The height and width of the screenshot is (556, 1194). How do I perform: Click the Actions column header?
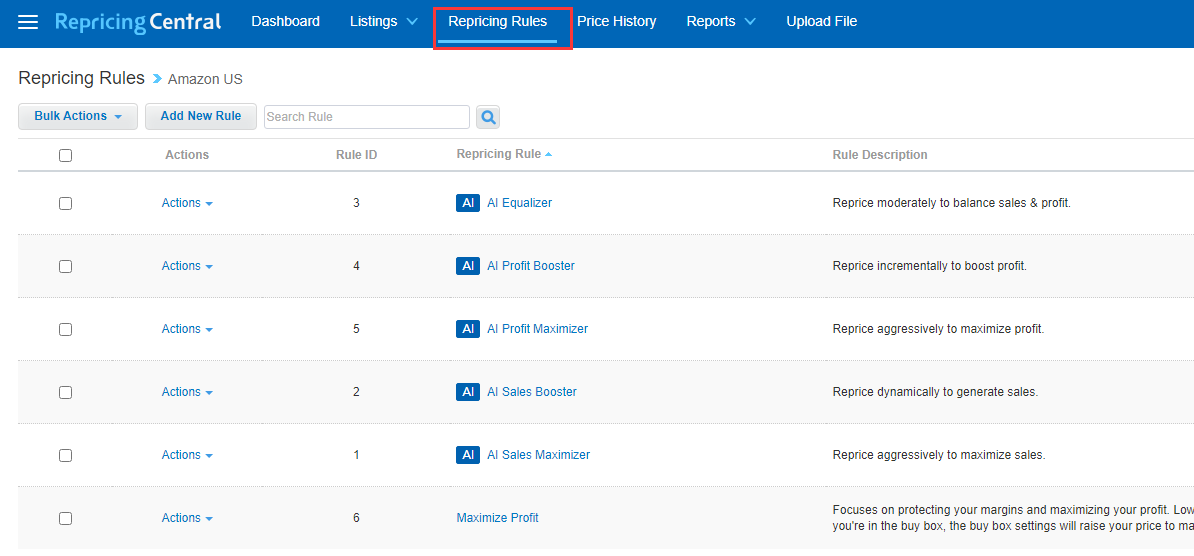187,155
